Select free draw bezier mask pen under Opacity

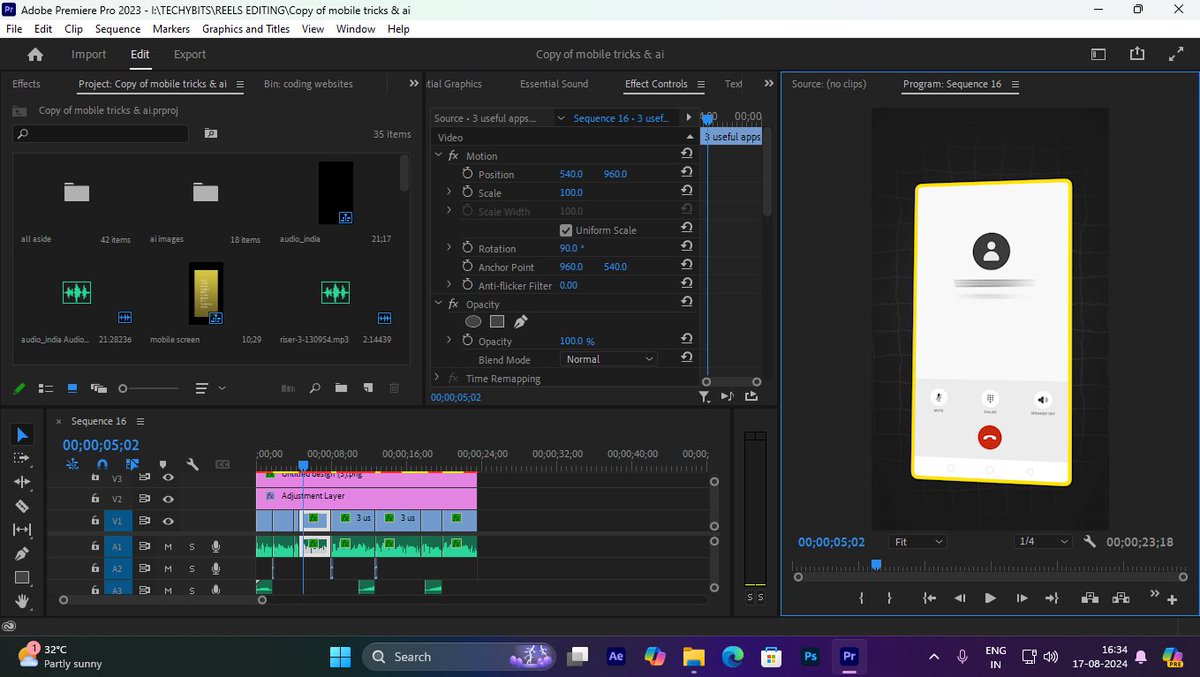520,322
